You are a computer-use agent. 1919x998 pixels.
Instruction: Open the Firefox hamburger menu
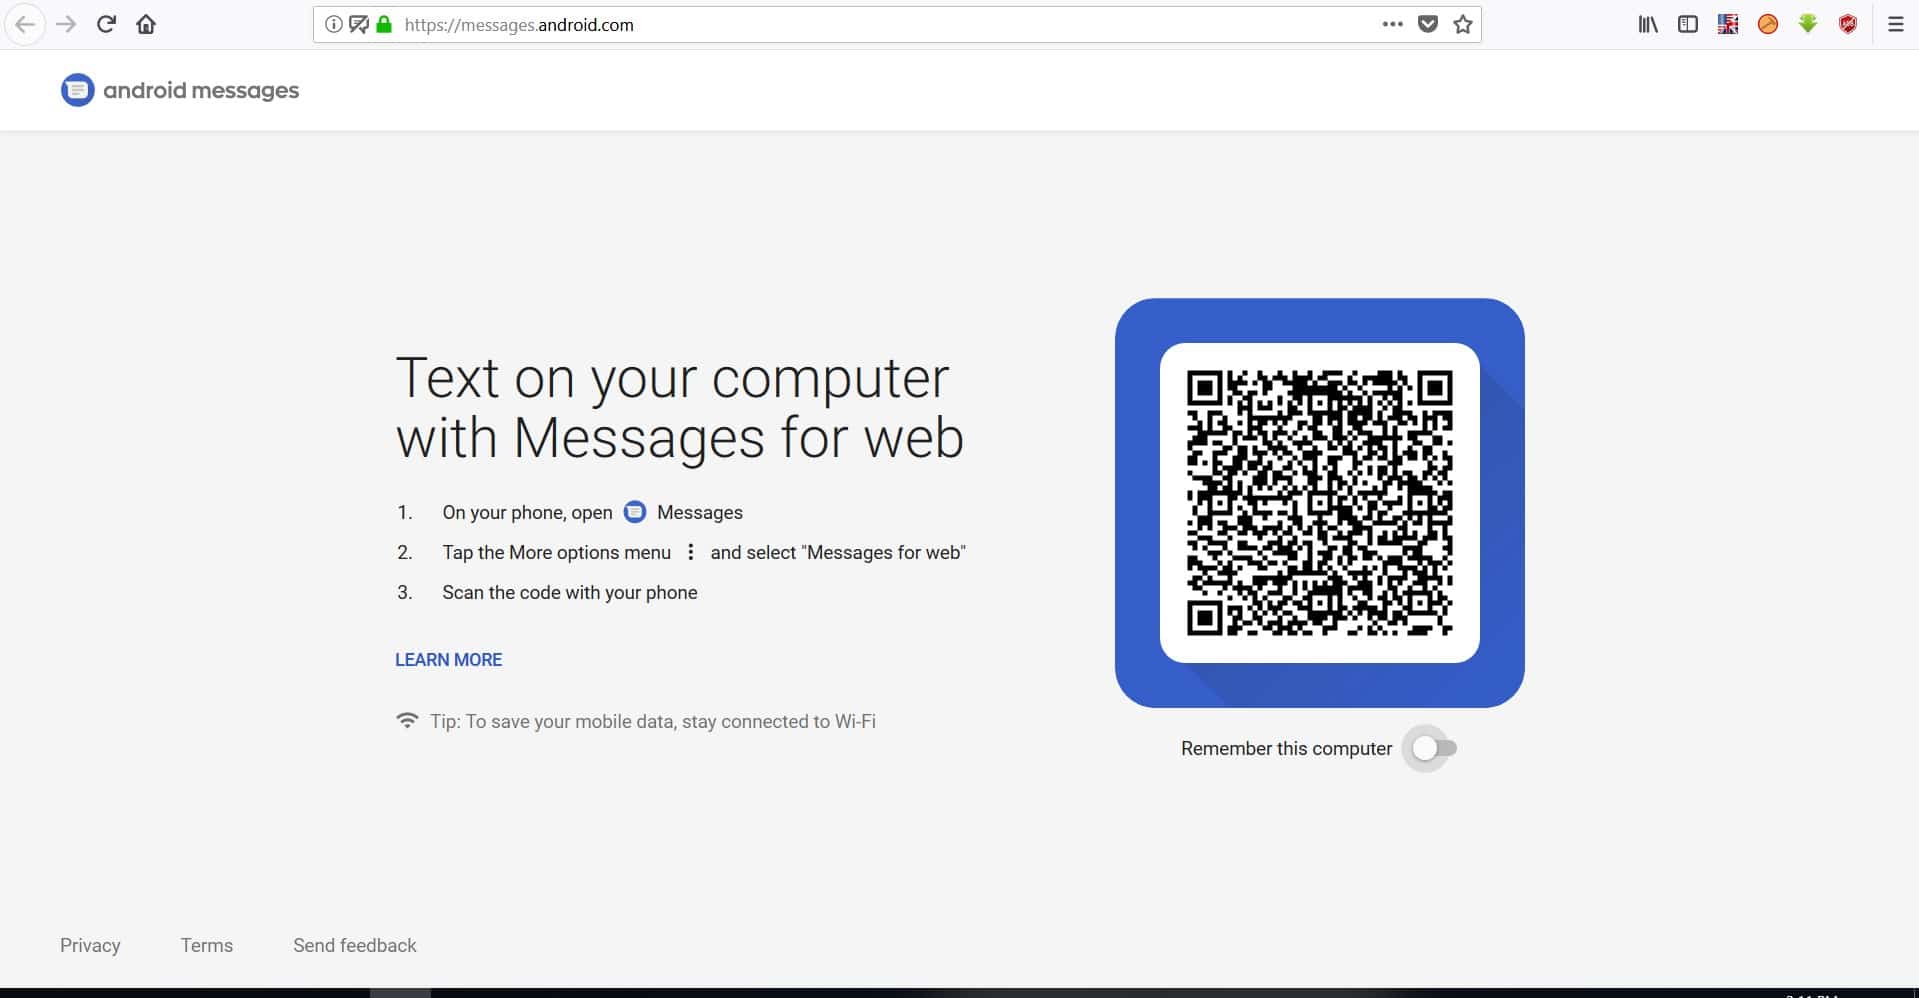click(1895, 25)
